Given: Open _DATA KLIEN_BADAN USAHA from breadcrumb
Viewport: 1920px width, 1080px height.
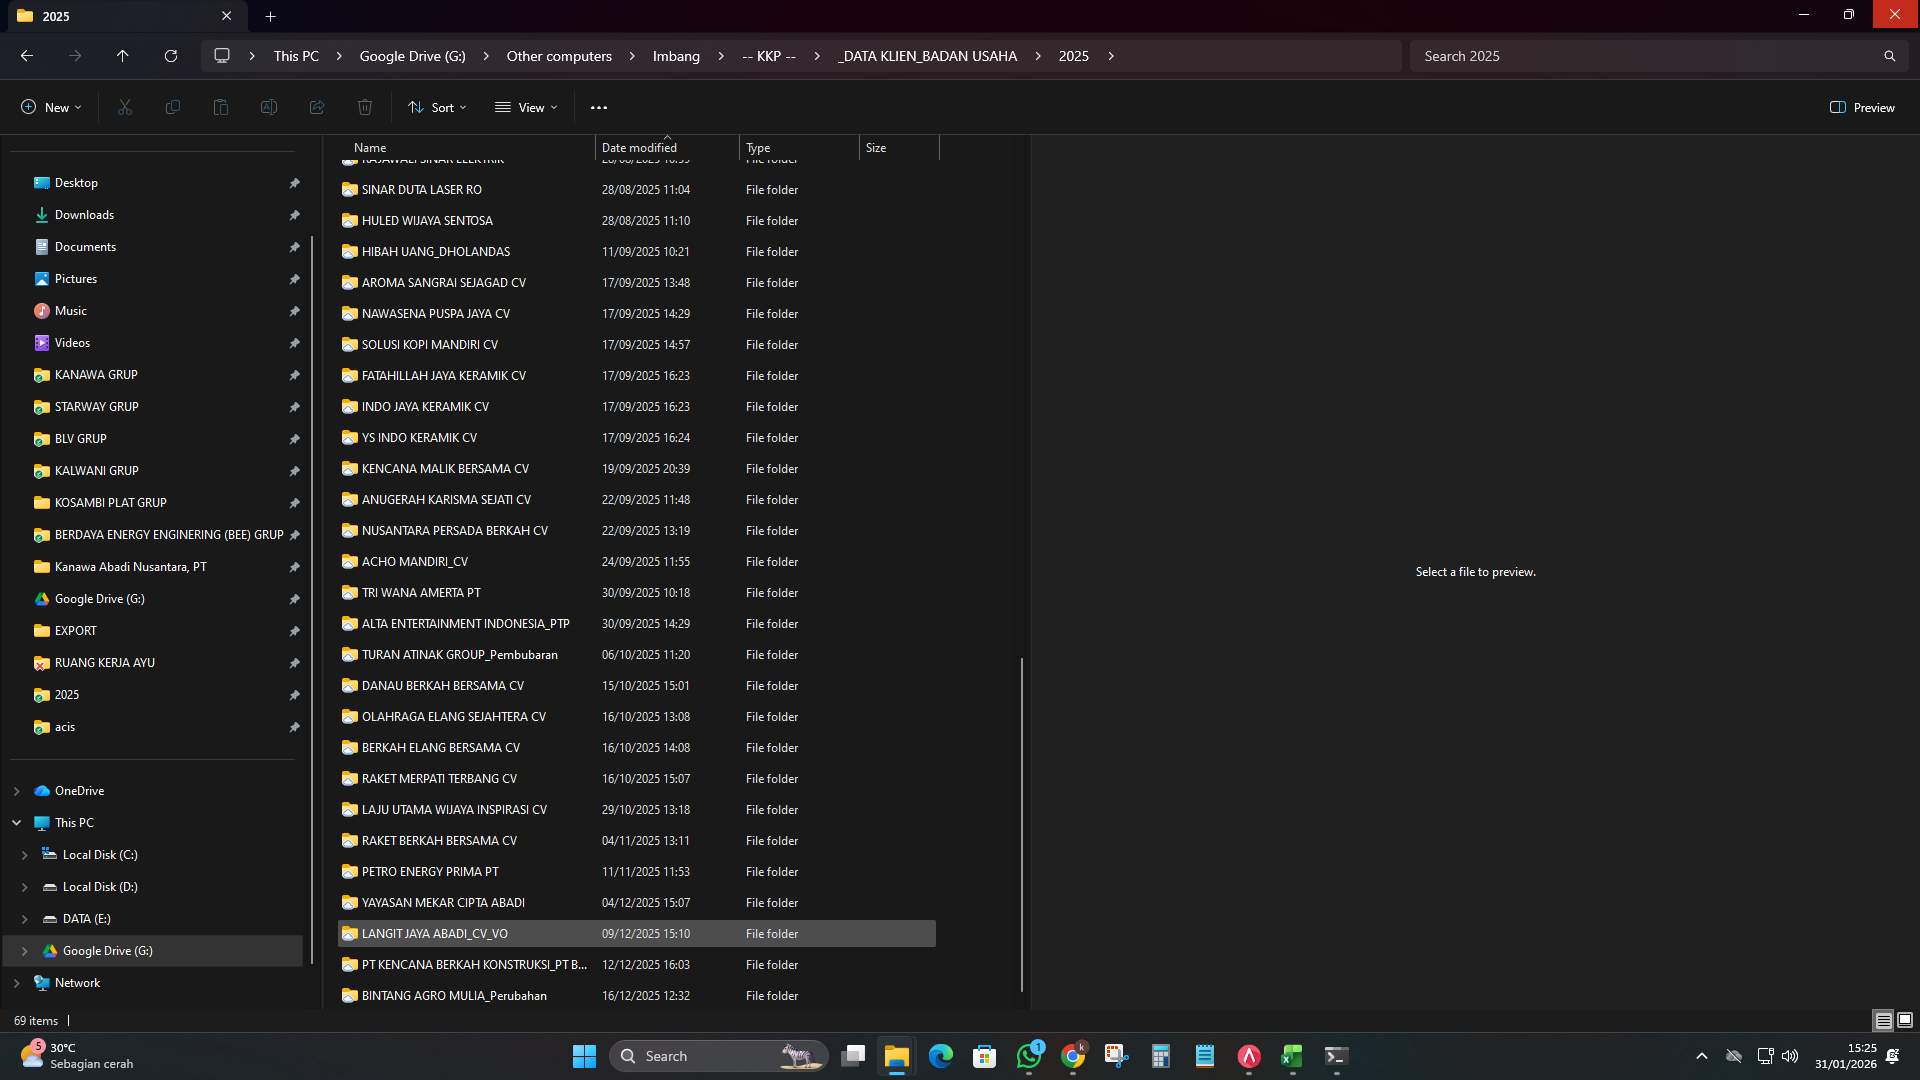Looking at the screenshot, I should point(925,56).
